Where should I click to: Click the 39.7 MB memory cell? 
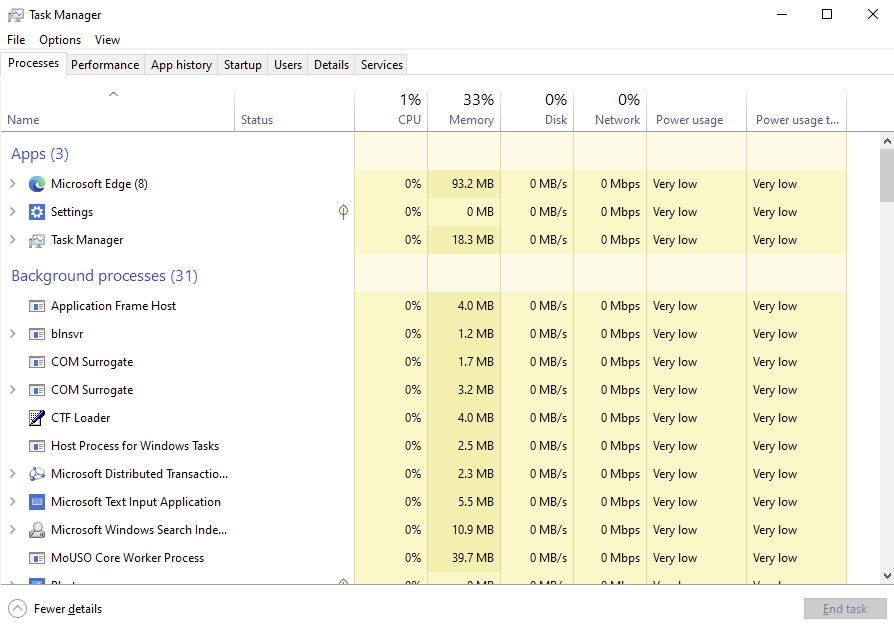pos(473,558)
